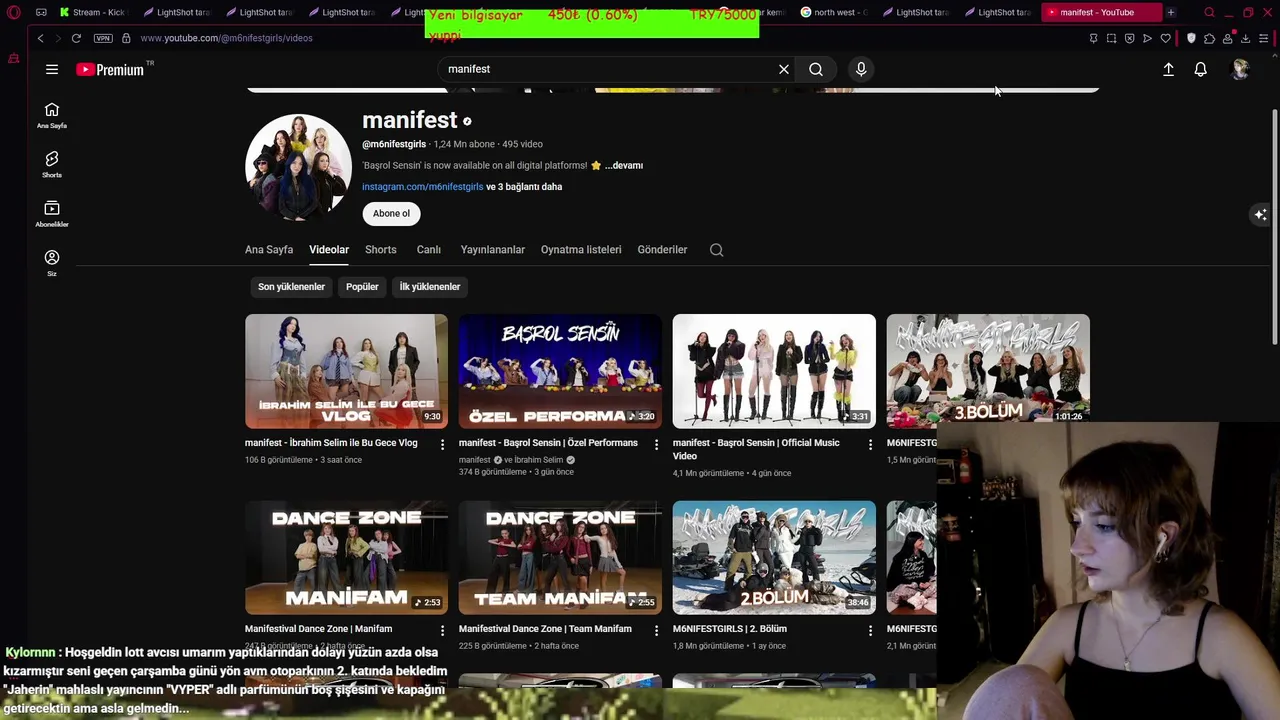The image size is (1280, 720).
Task: Open the Siz sidebar section
Action: 52,263
